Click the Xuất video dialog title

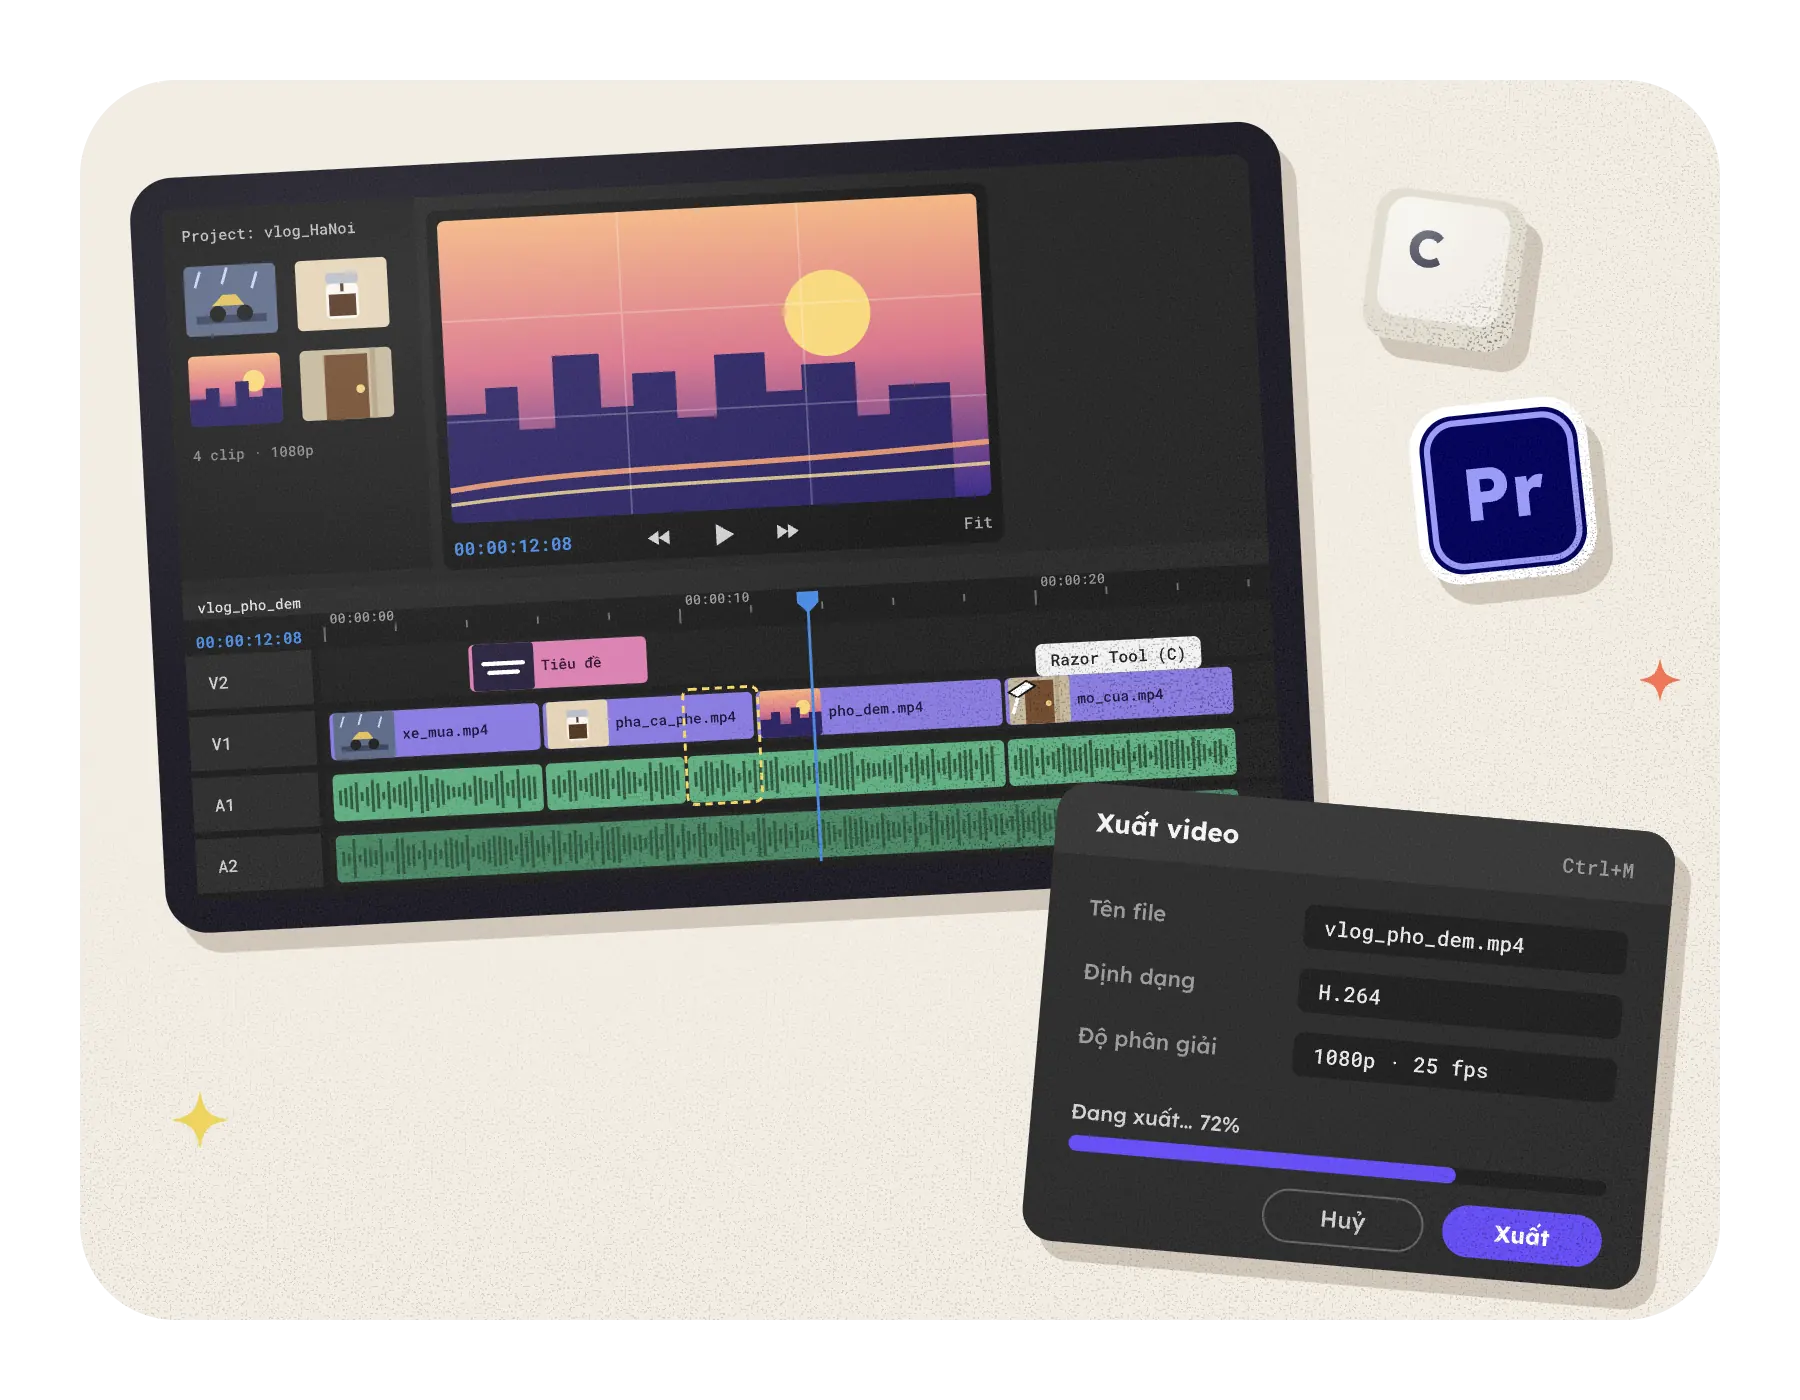pyautogui.click(x=1167, y=827)
